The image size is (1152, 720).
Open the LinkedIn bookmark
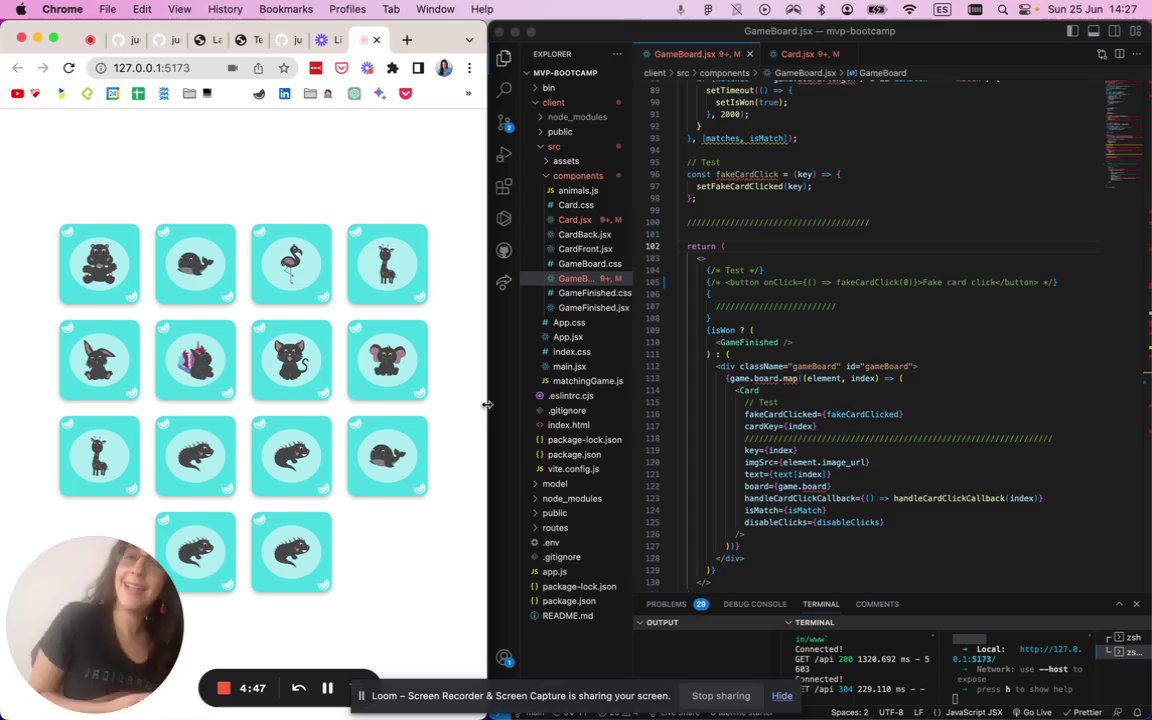(x=284, y=93)
